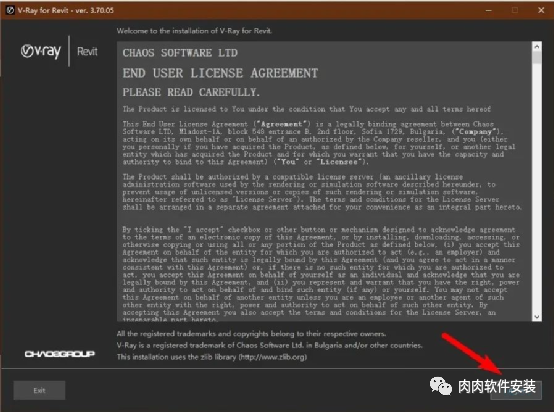The image size is (554, 412).
Task: Click the "Revit" label beside the V-Ray logo
Action: tap(87, 52)
